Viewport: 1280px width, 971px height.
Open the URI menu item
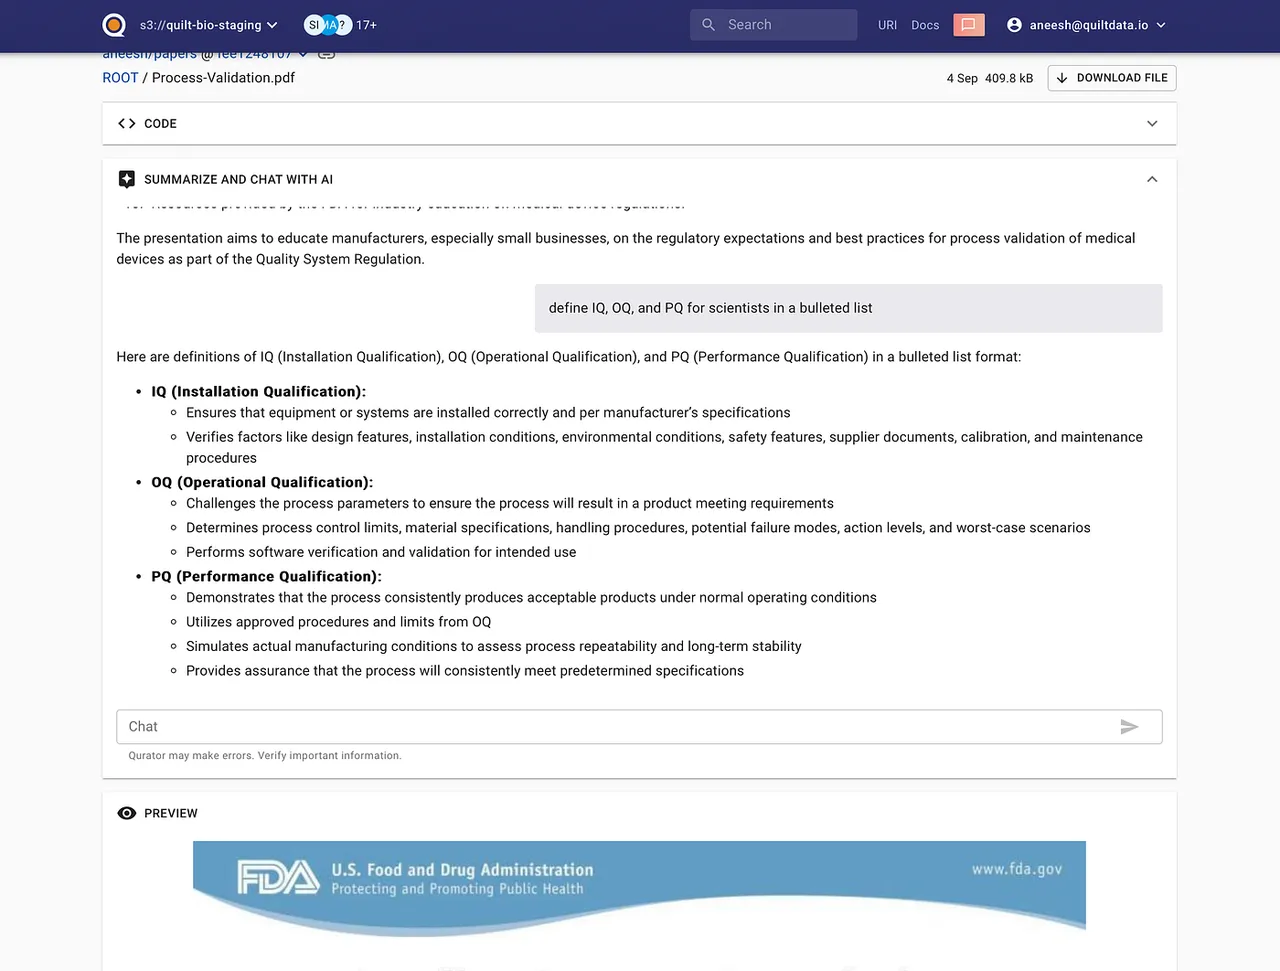(x=887, y=25)
